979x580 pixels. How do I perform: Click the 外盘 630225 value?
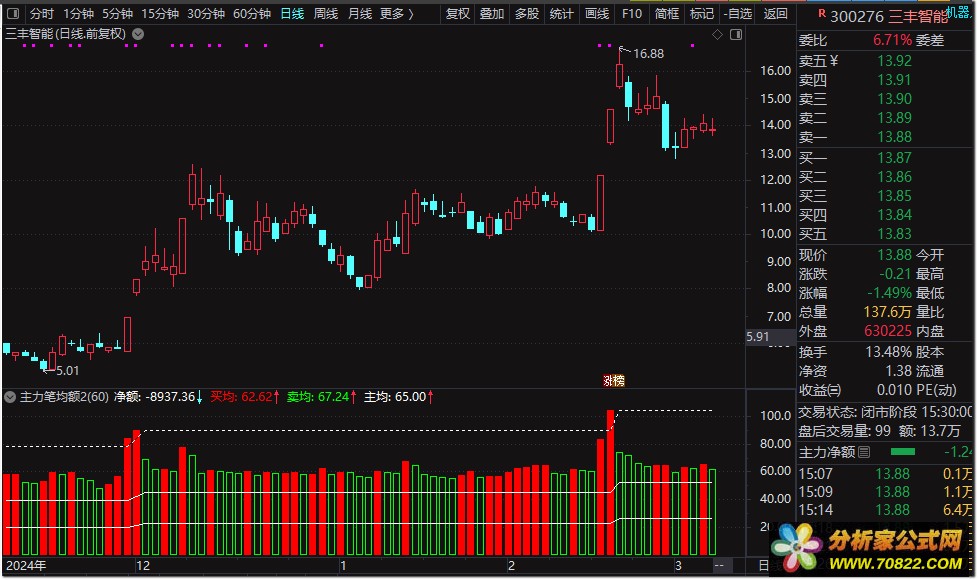888,332
